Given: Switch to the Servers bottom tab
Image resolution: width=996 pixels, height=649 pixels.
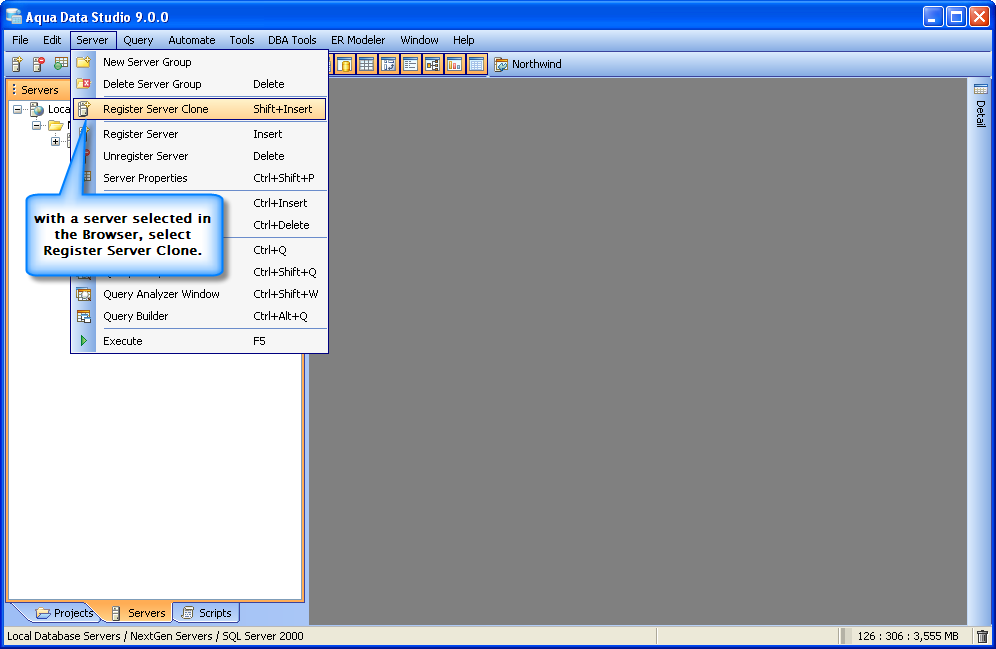Looking at the screenshot, I should pos(138,613).
